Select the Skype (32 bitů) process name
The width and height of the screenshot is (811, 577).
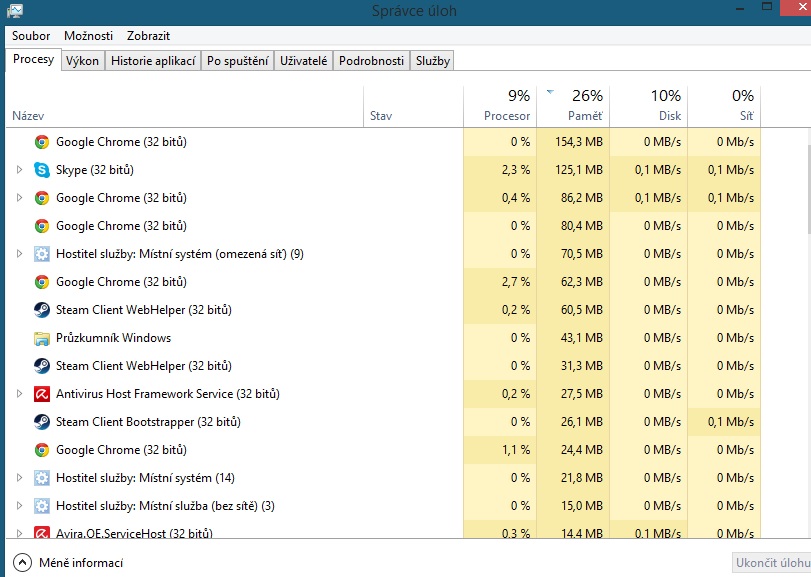[x=95, y=170]
